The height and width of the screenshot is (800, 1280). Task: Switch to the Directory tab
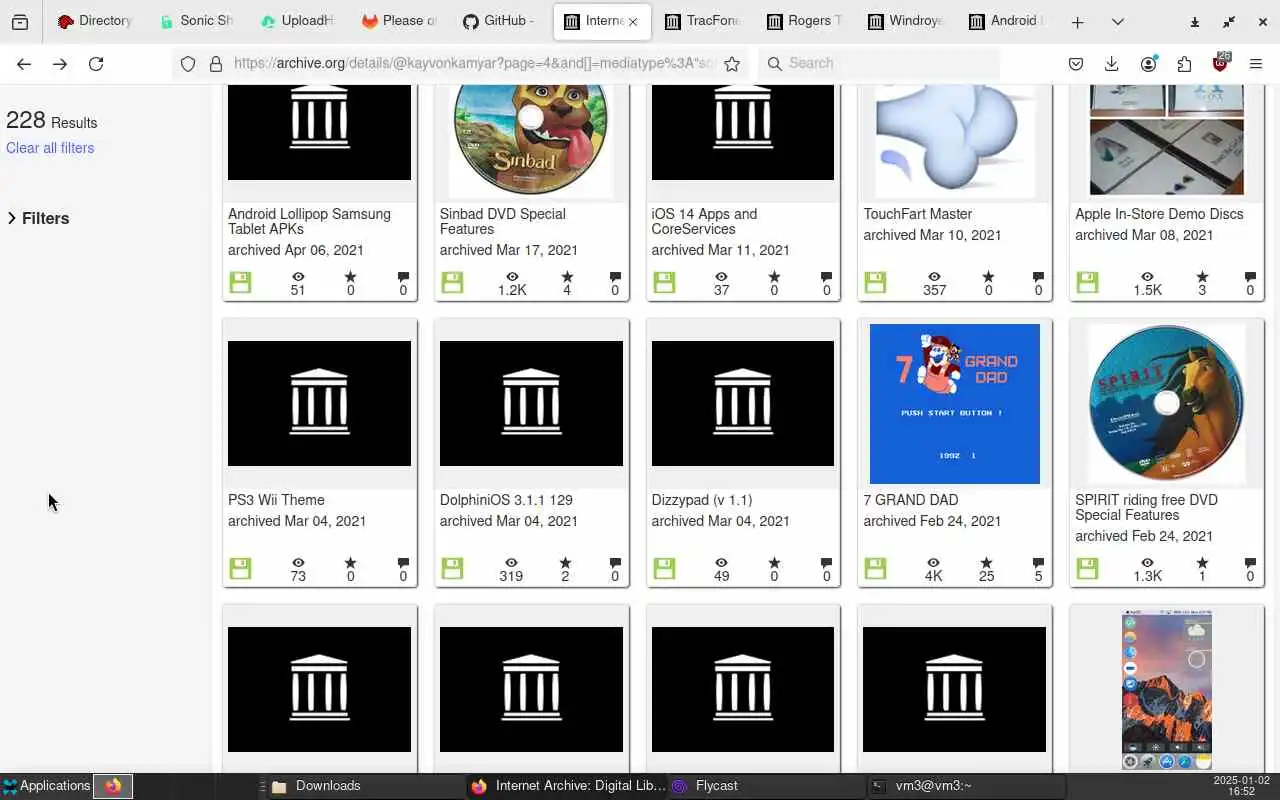point(95,21)
